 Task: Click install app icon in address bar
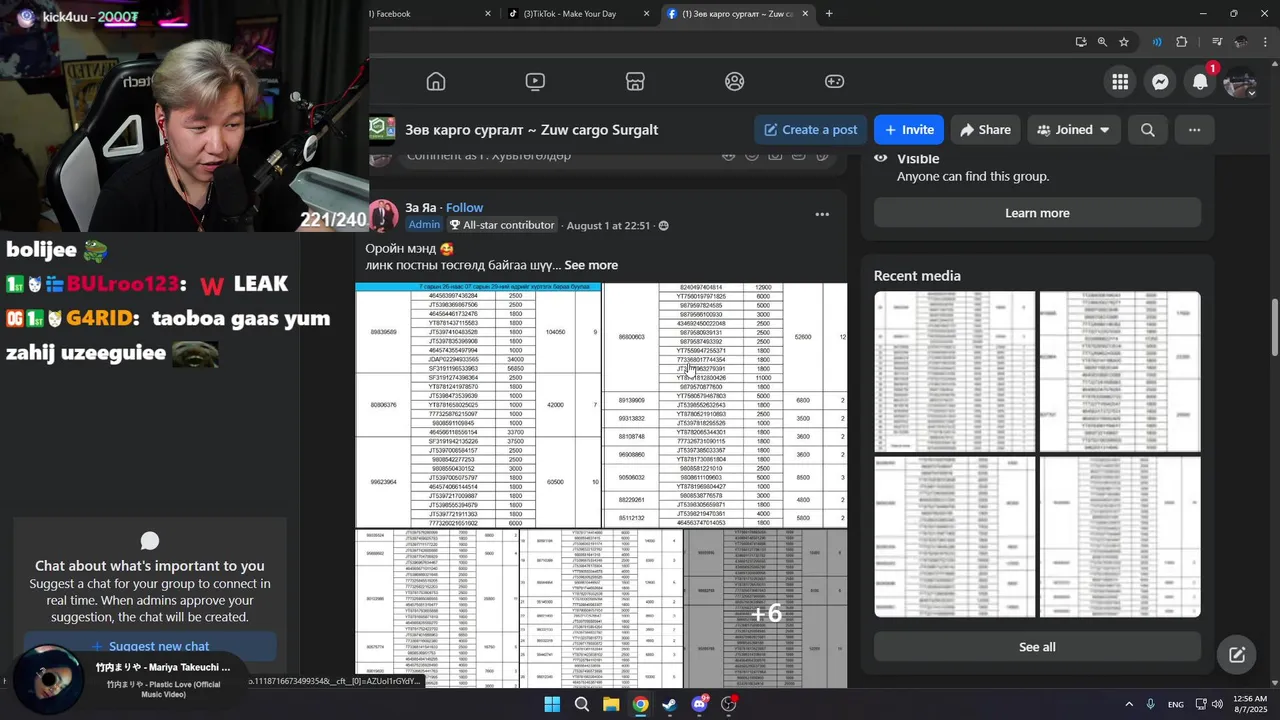tap(1081, 42)
